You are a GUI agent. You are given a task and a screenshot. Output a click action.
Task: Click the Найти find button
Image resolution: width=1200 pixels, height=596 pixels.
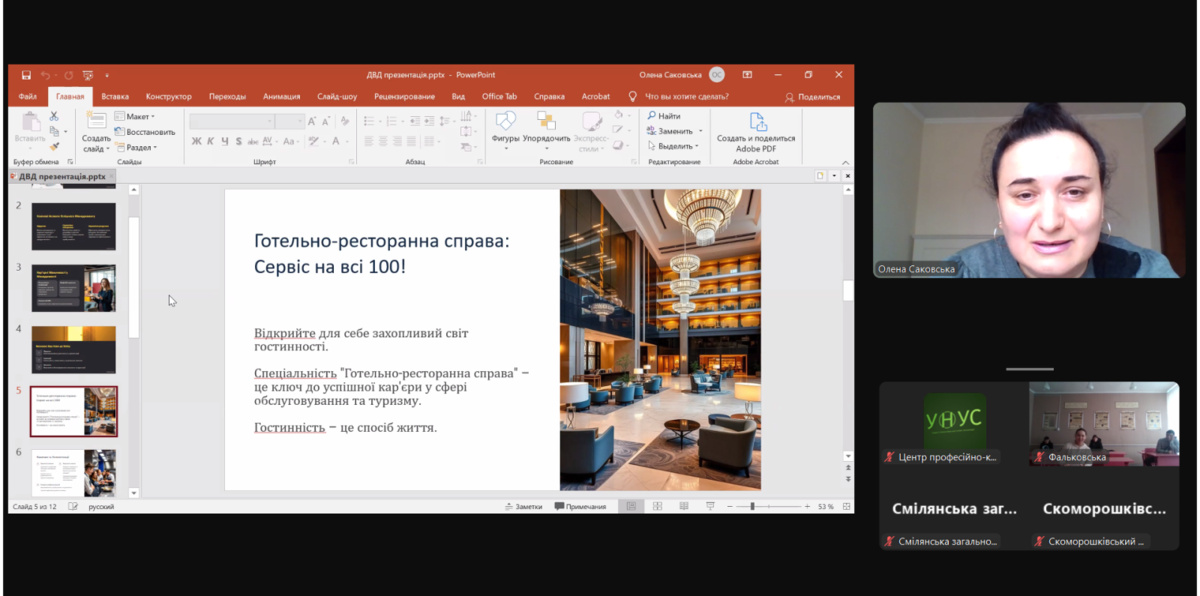point(664,117)
